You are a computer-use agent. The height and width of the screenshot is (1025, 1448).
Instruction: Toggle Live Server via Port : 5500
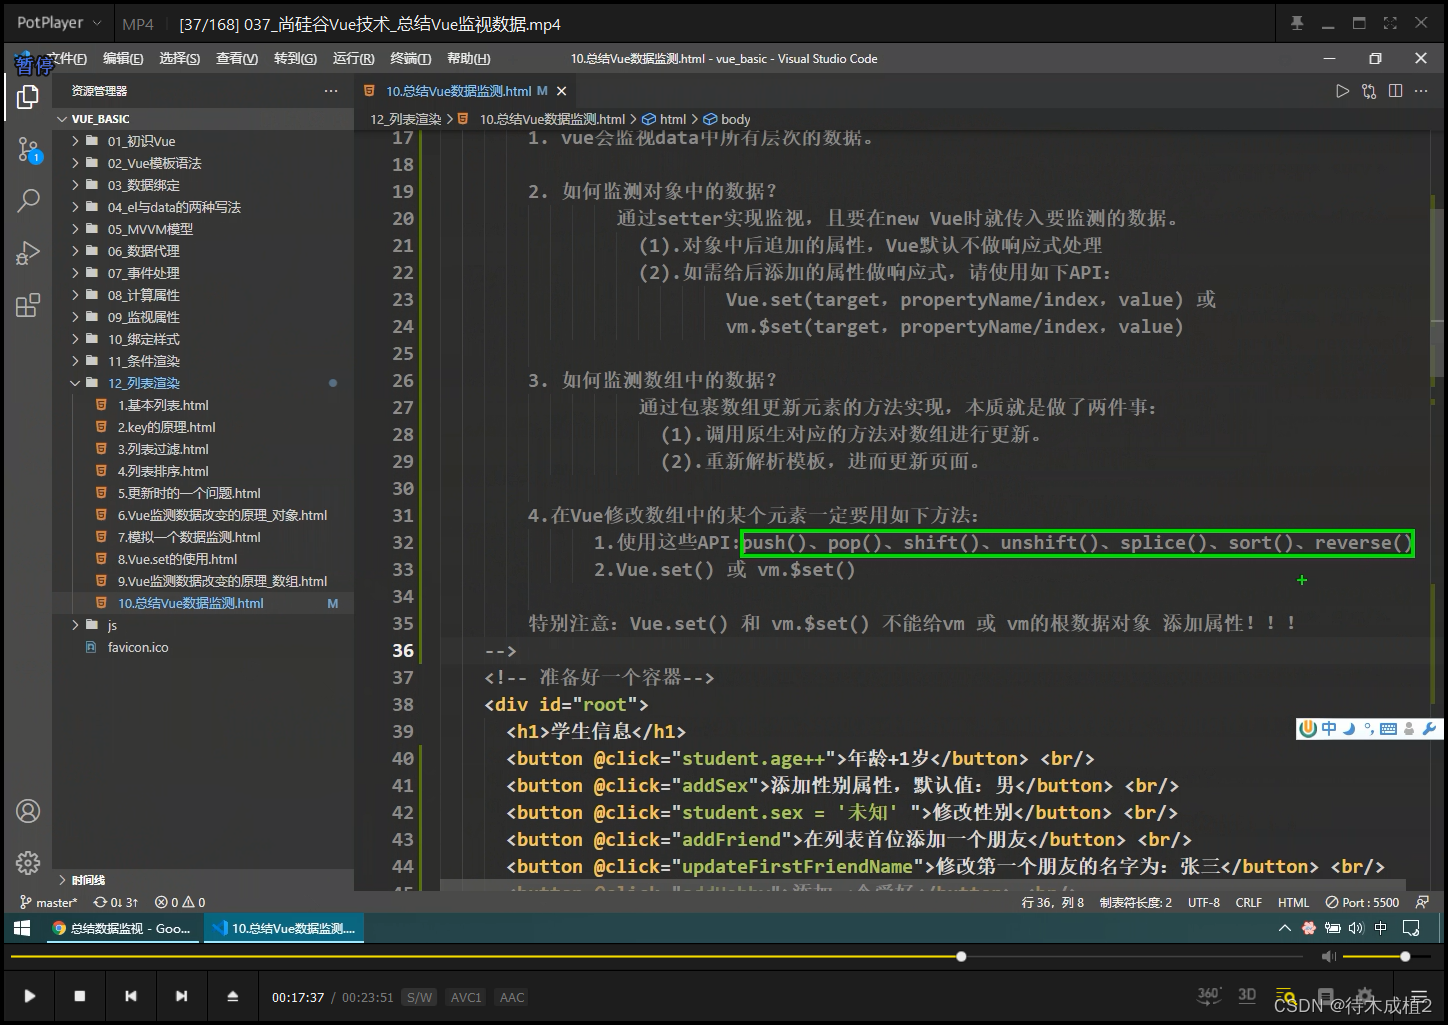point(1362,902)
